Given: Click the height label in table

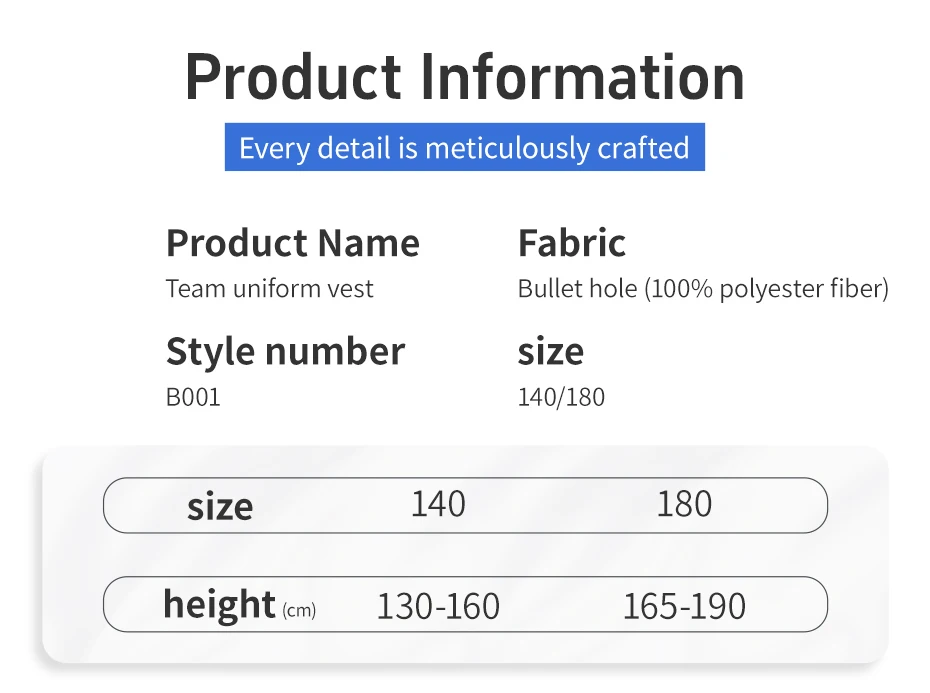Looking at the screenshot, I should tap(219, 604).
